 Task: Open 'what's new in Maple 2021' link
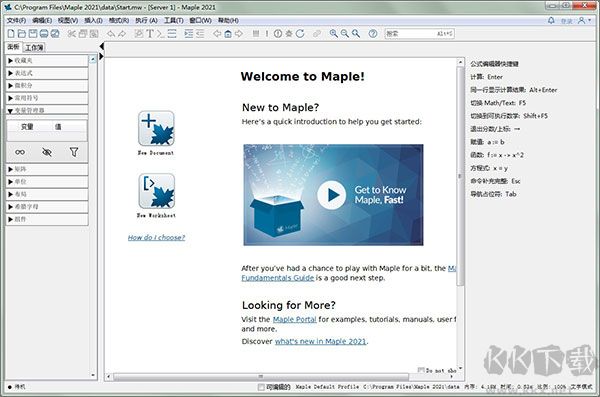(x=321, y=341)
